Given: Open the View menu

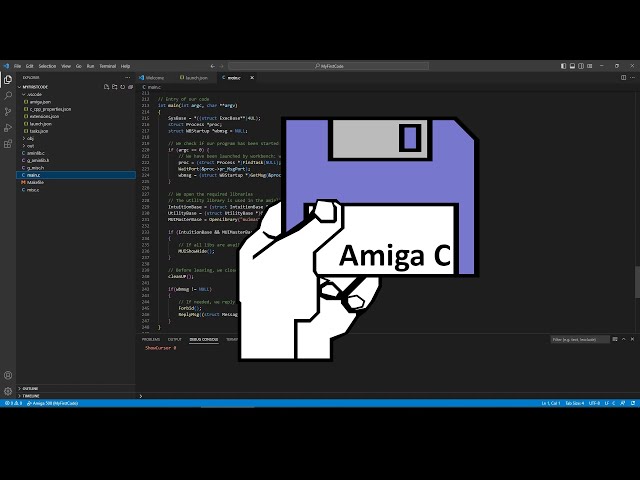Looking at the screenshot, I should (66, 66).
